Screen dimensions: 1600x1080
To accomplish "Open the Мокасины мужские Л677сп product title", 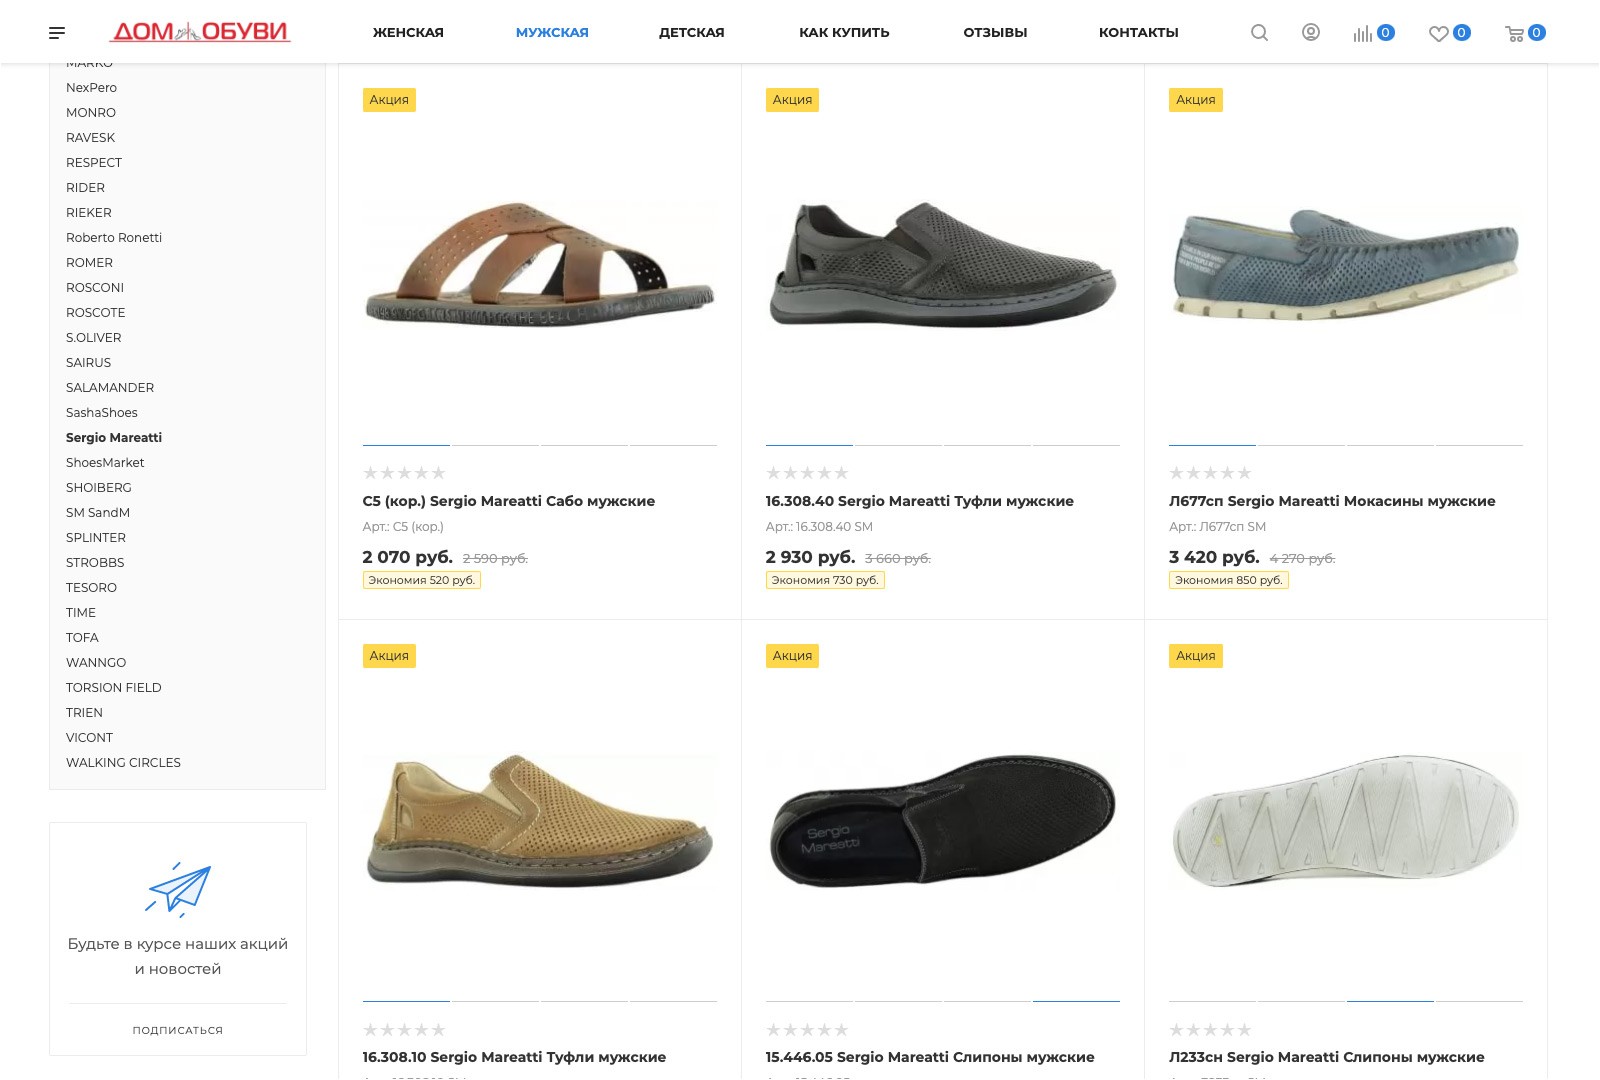I will [1332, 501].
